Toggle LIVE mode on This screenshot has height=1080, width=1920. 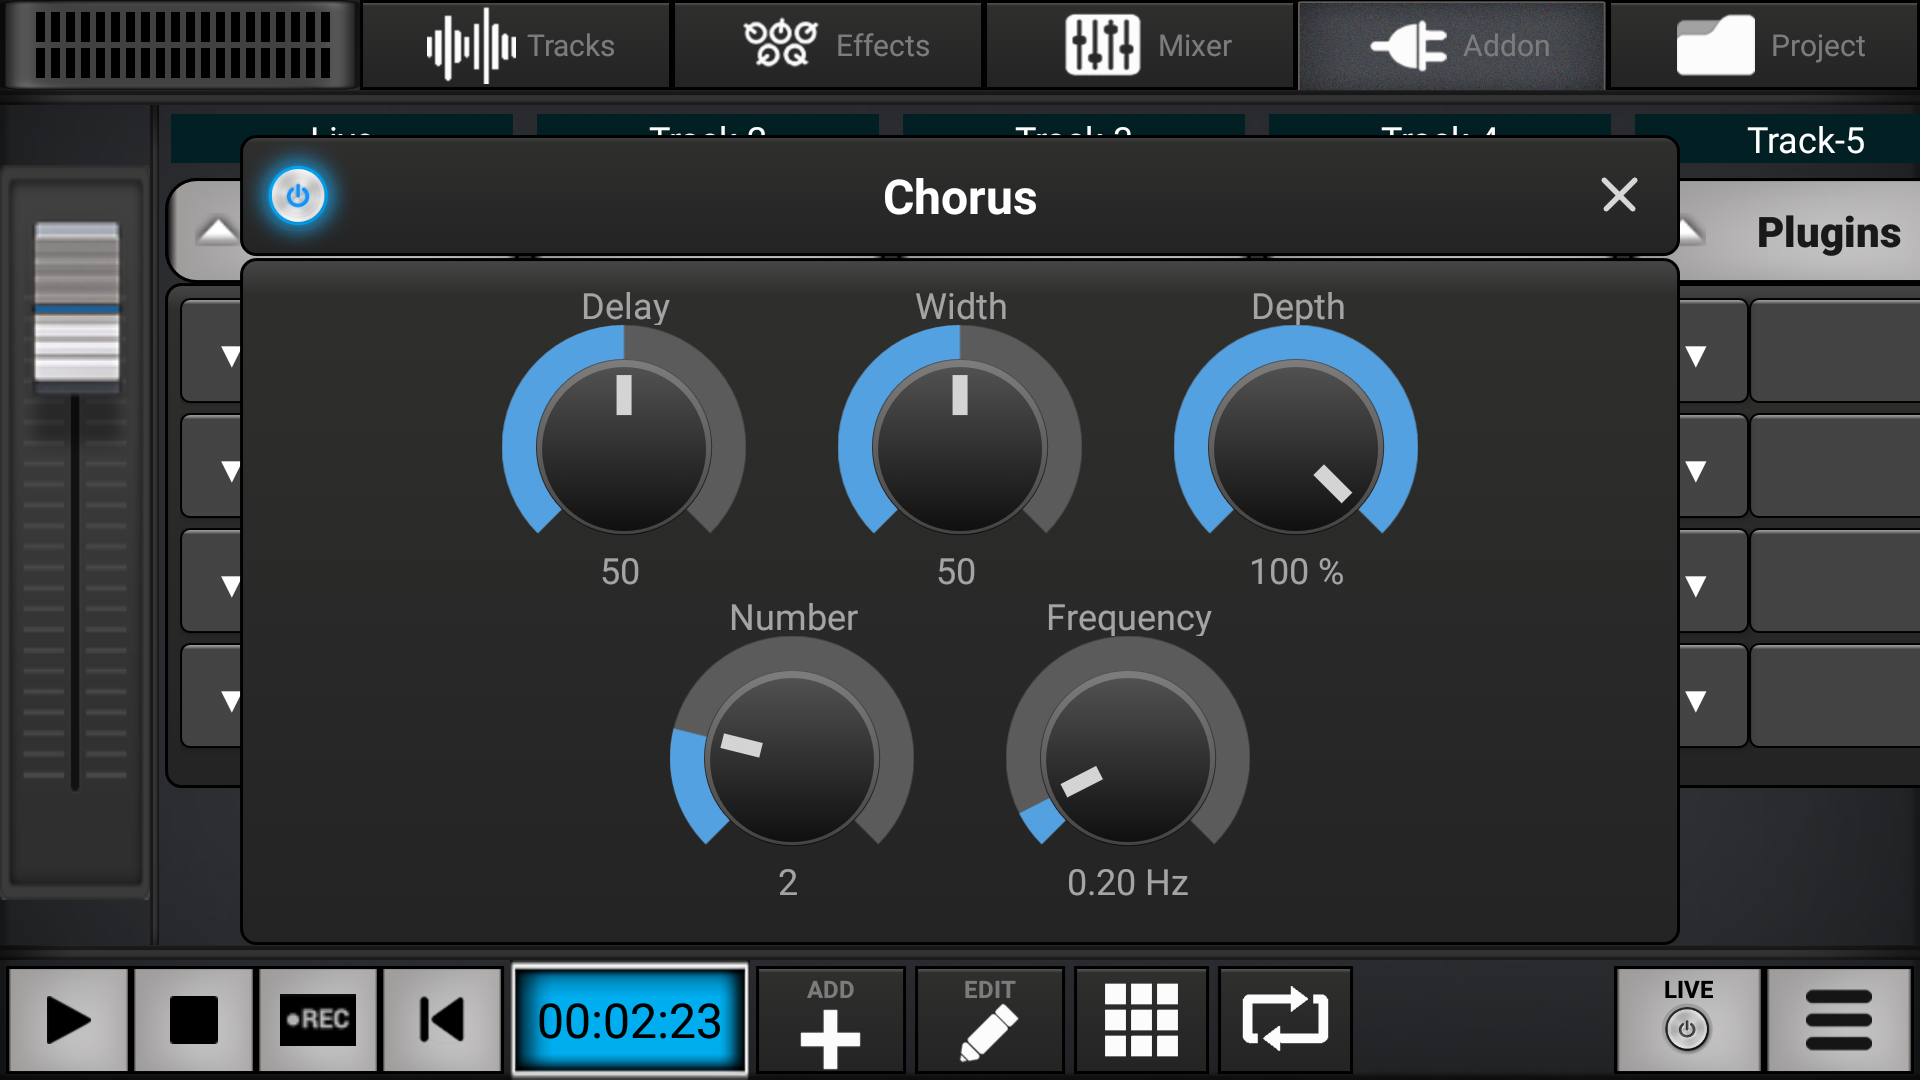point(1686,1019)
